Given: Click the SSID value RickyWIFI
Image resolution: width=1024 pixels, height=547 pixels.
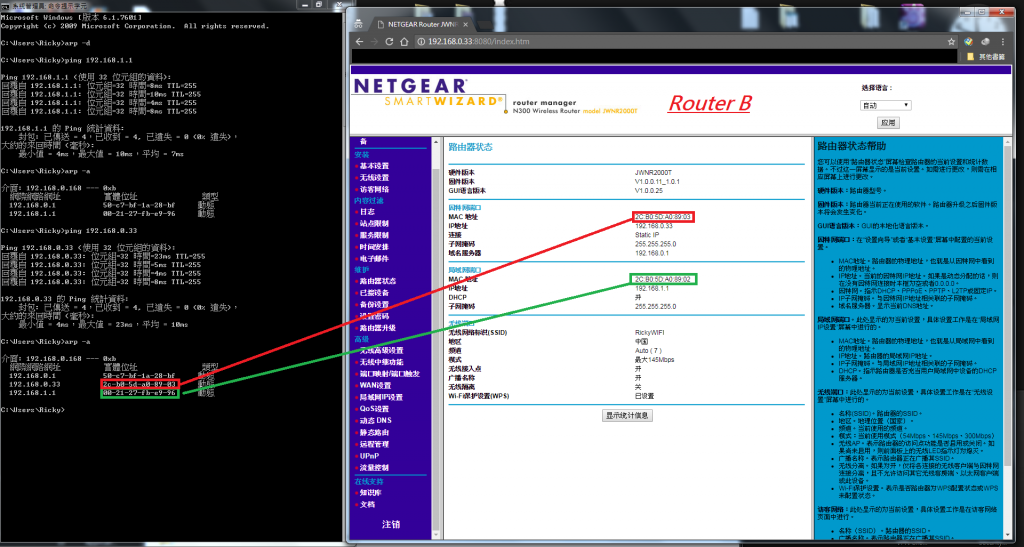Looking at the screenshot, I should (x=650, y=332).
